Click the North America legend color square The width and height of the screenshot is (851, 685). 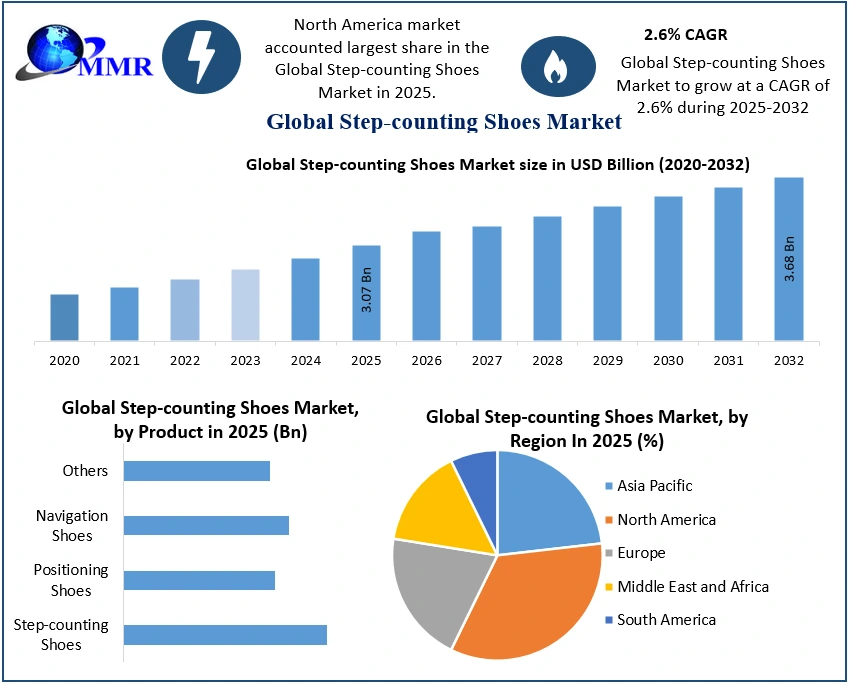pyautogui.click(x=608, y=520)
